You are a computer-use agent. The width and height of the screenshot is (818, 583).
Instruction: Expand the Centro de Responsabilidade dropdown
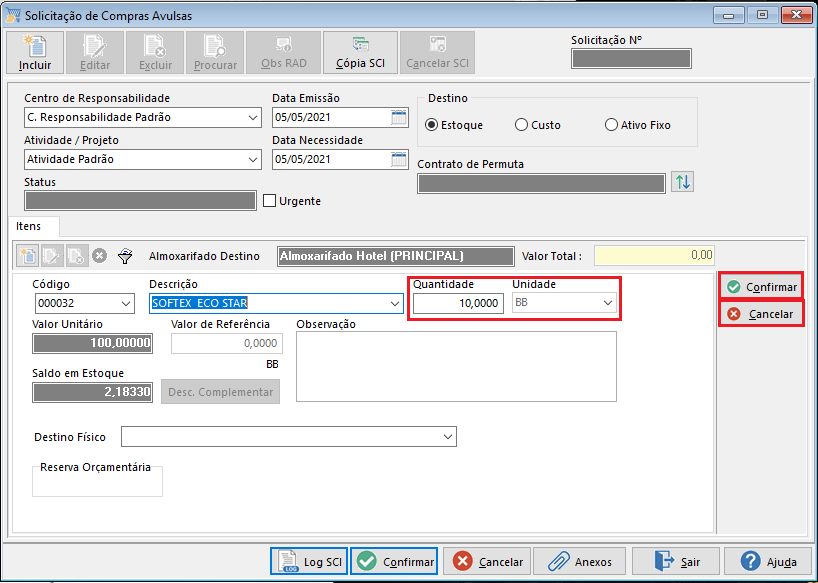(253, 118)
